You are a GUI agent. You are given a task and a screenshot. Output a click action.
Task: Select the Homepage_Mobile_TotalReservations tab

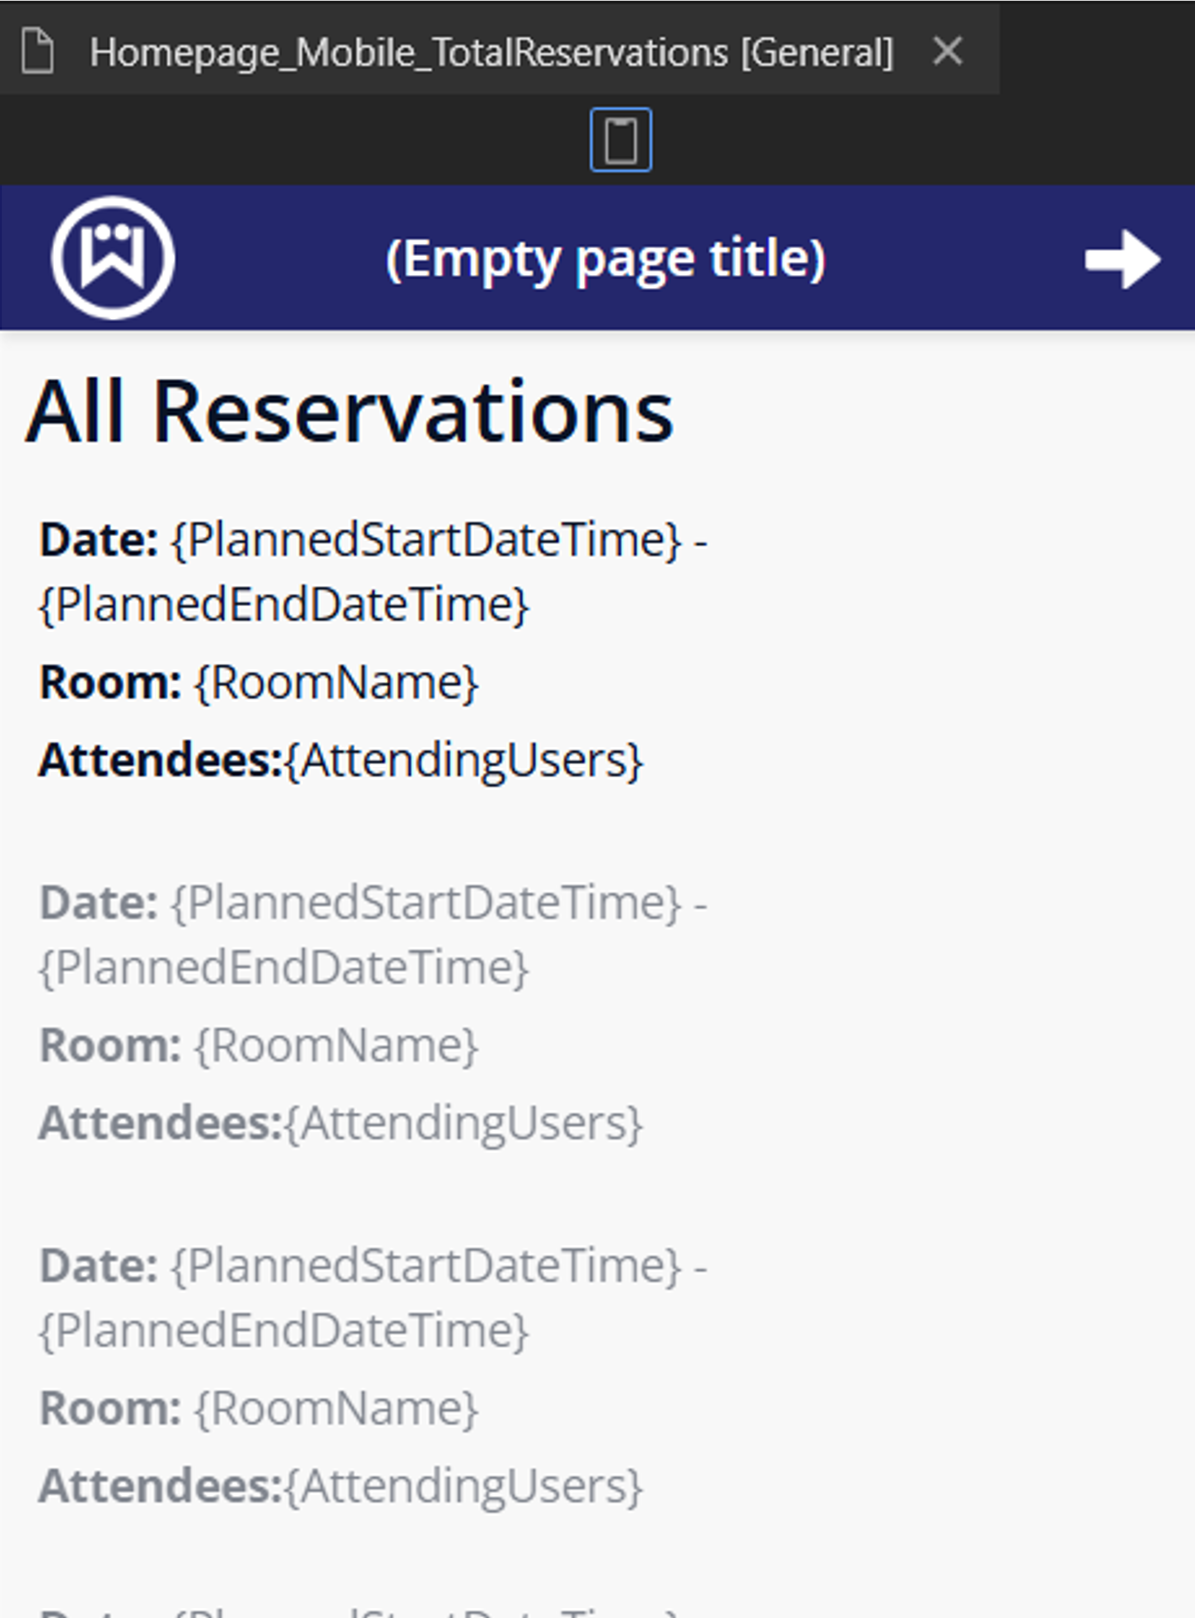490,52
